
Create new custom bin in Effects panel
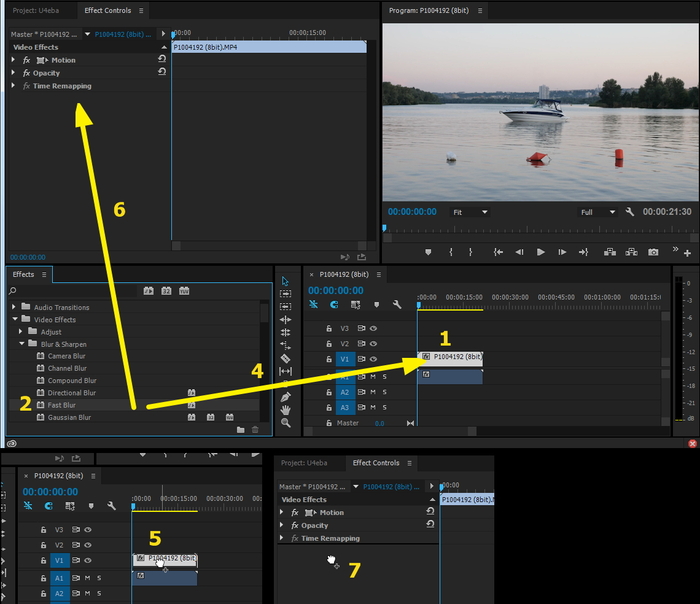pos(240,430)
